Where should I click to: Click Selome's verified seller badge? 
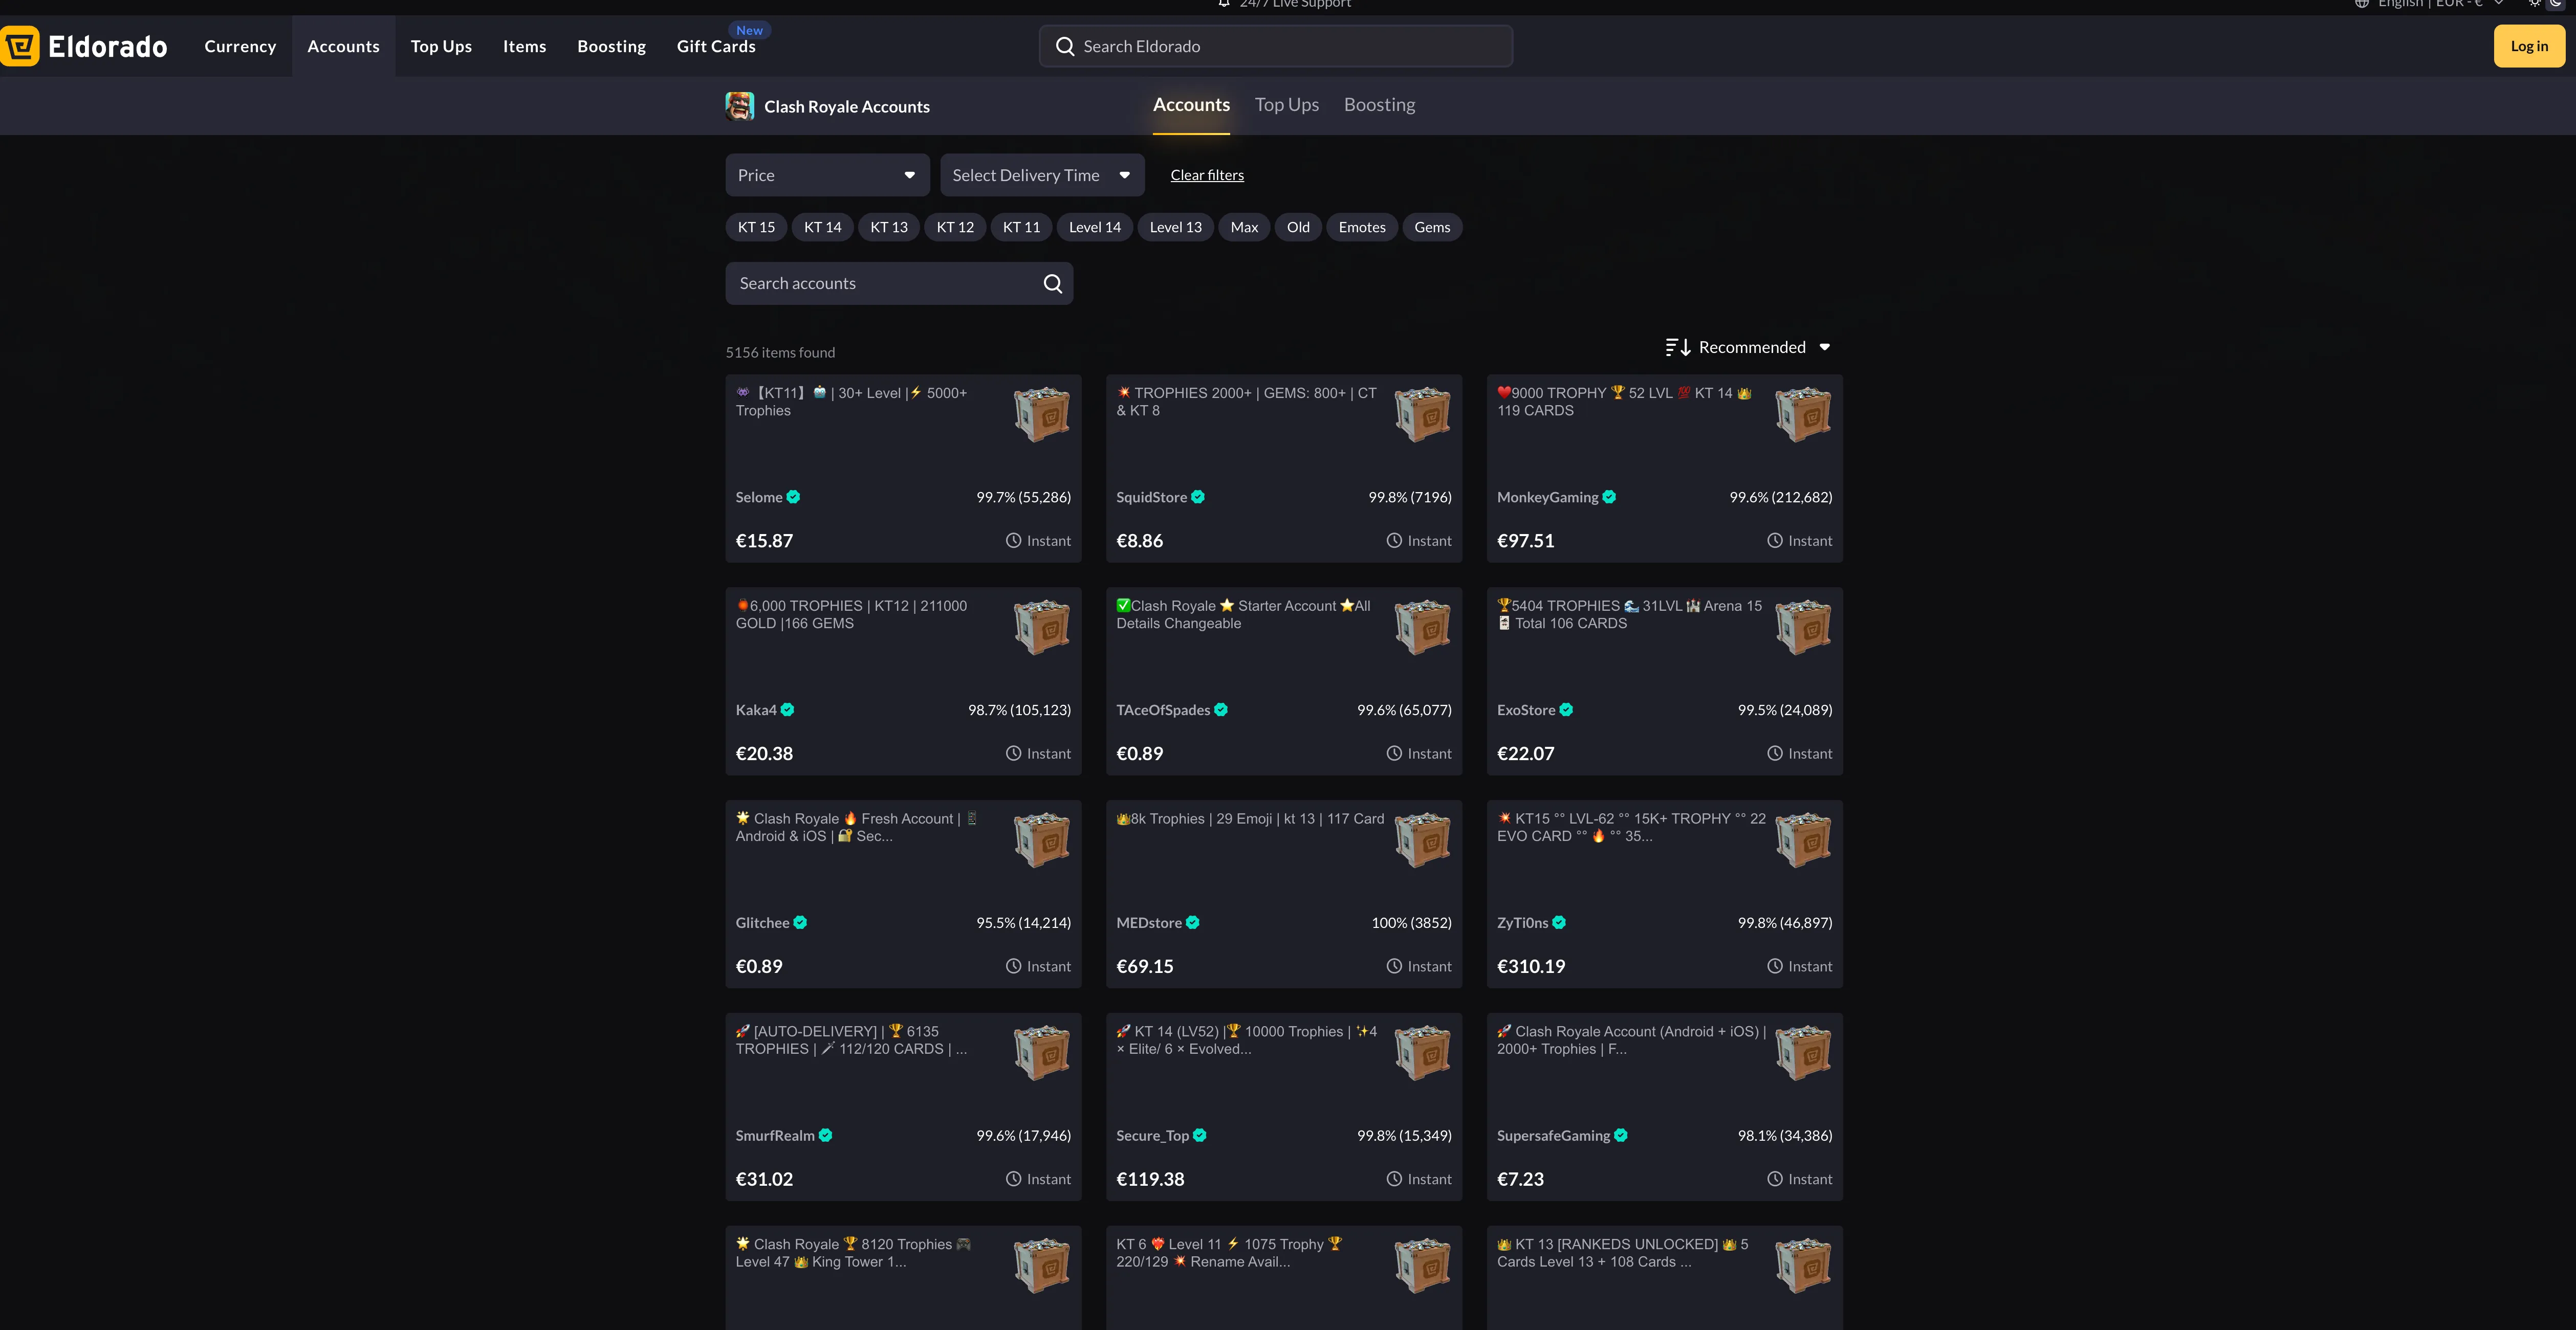click(793, 497)
